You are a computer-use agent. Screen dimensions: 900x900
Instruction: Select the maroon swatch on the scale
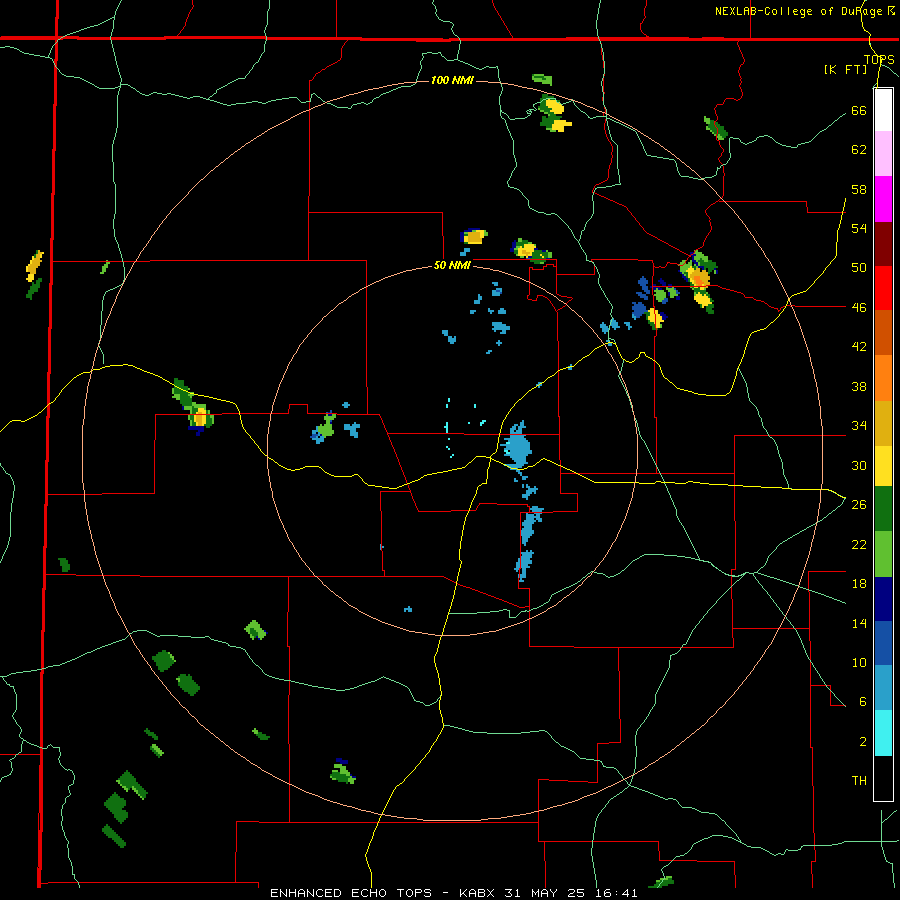883,244
